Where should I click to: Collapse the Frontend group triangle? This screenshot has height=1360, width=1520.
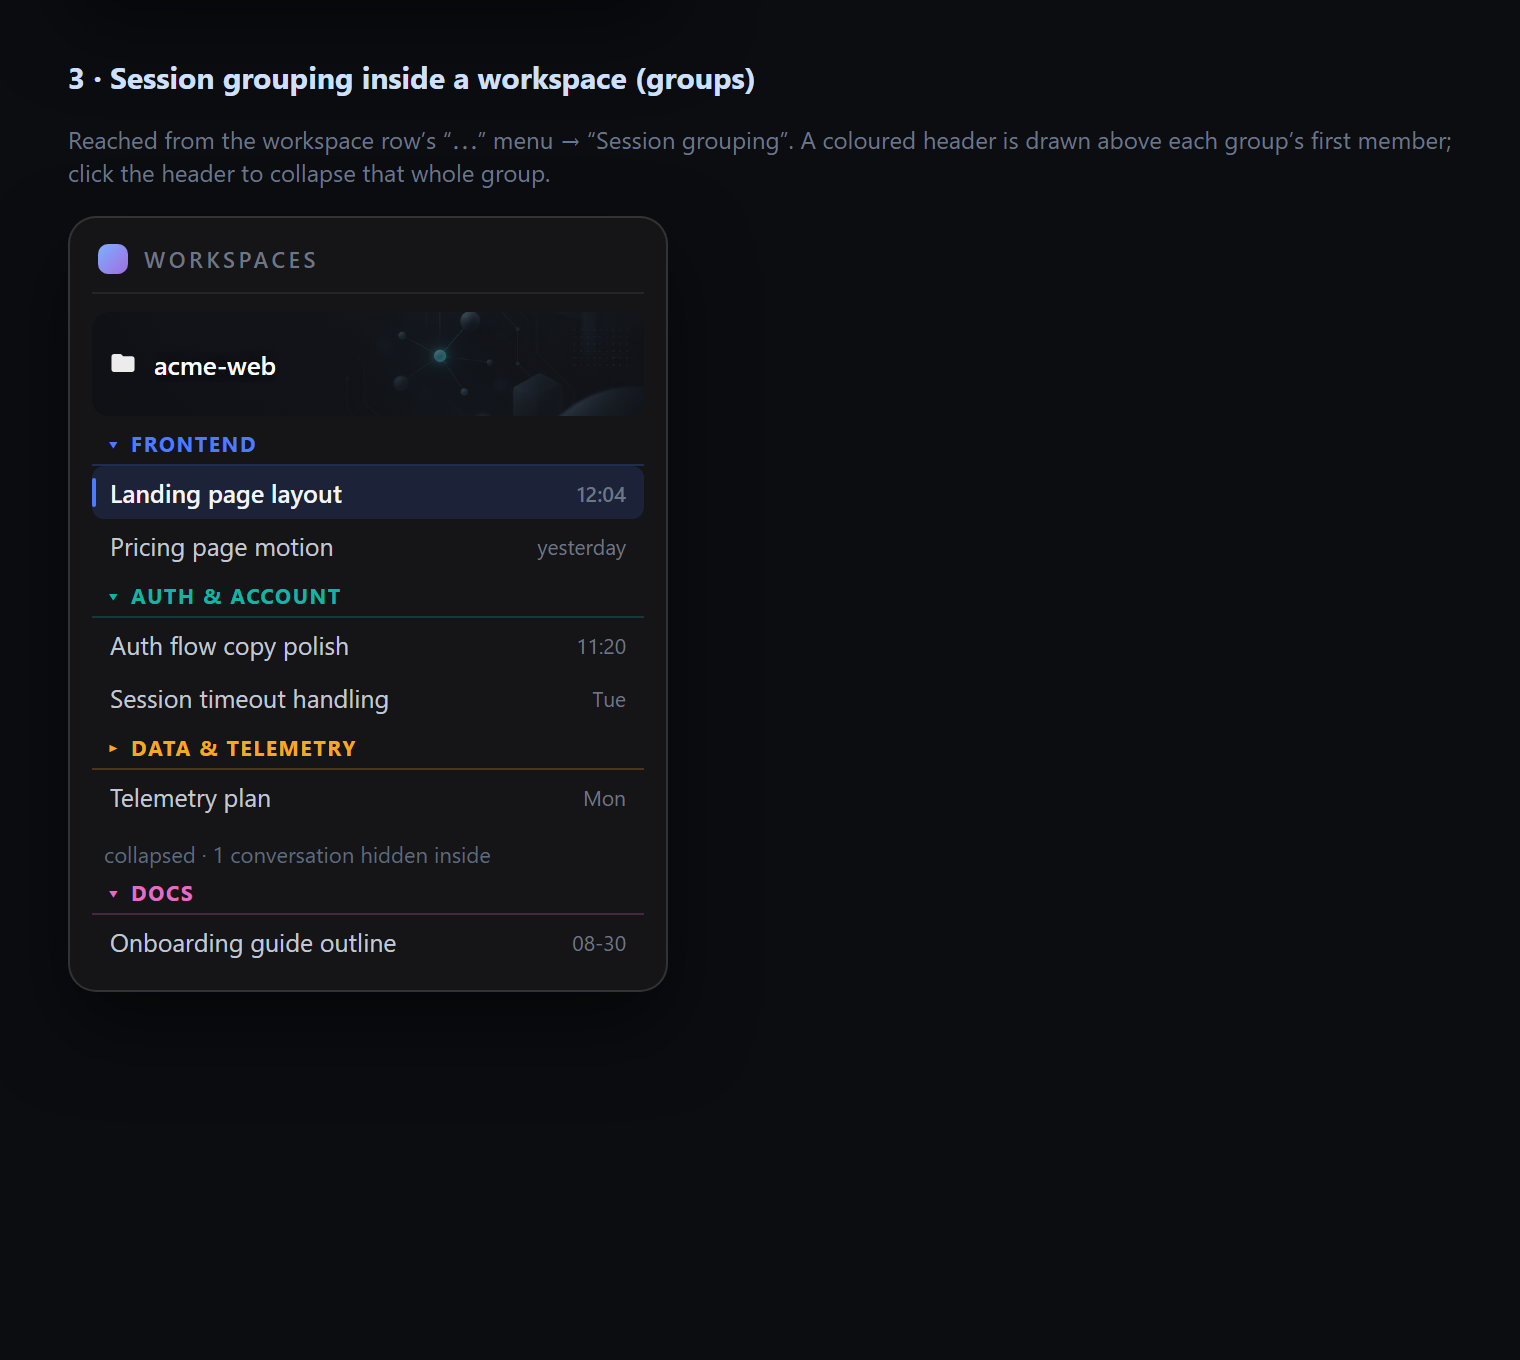tap(113, 445)
